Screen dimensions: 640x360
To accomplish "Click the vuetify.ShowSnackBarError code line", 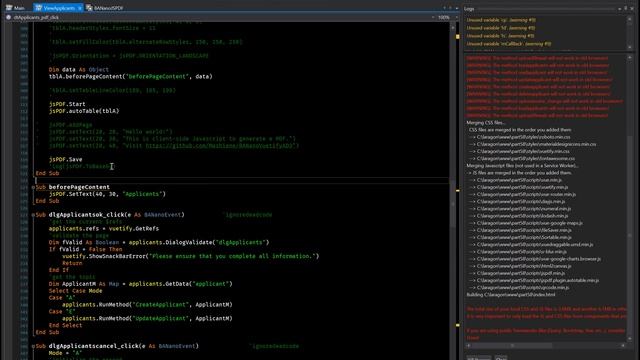I will pyautogui.click(x=191, y=256).
